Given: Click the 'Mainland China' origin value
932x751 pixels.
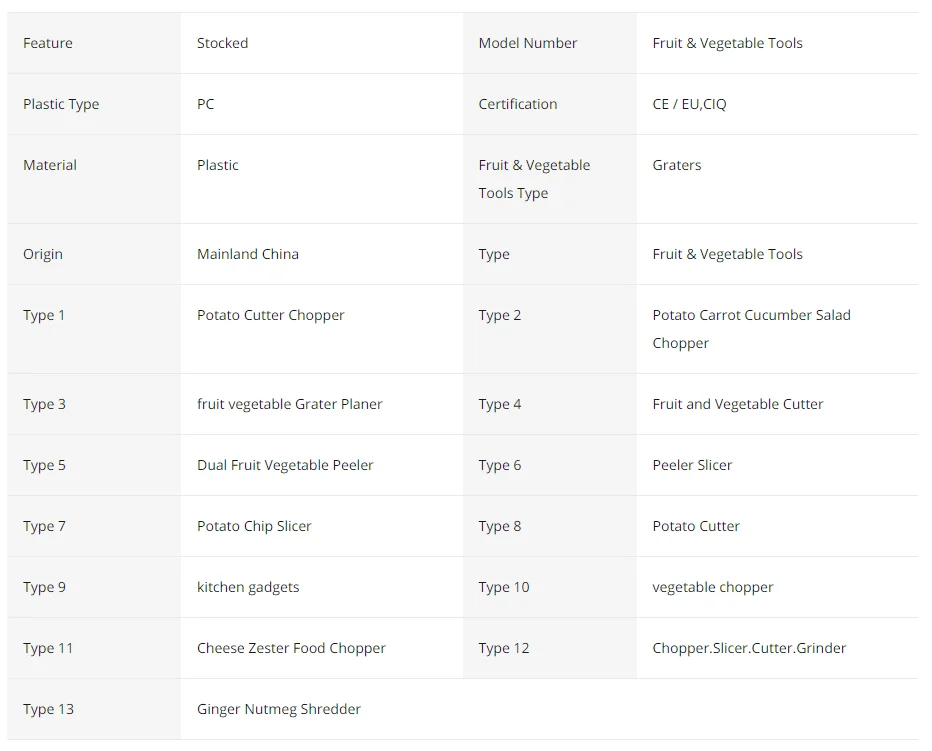Looking at the screenshot, I should pyautogui.click(x=247, y=254).
